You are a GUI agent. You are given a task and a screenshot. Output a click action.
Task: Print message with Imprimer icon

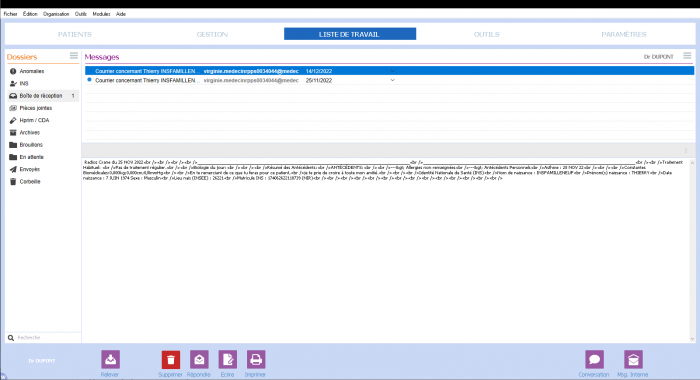point(256,359)
